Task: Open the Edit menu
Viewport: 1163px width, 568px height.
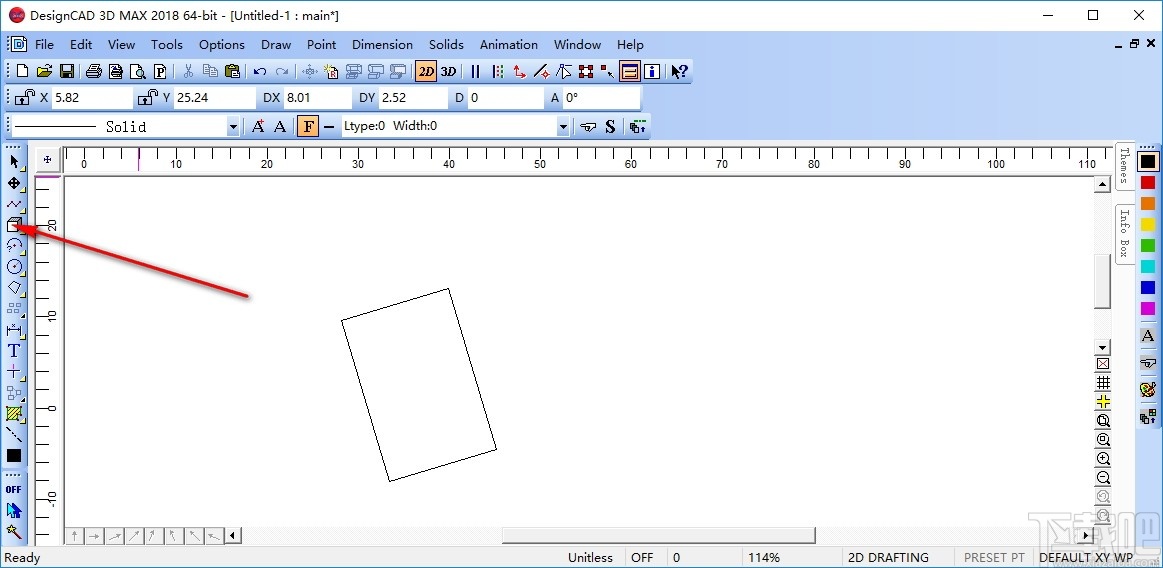Action: coord(81,44)
